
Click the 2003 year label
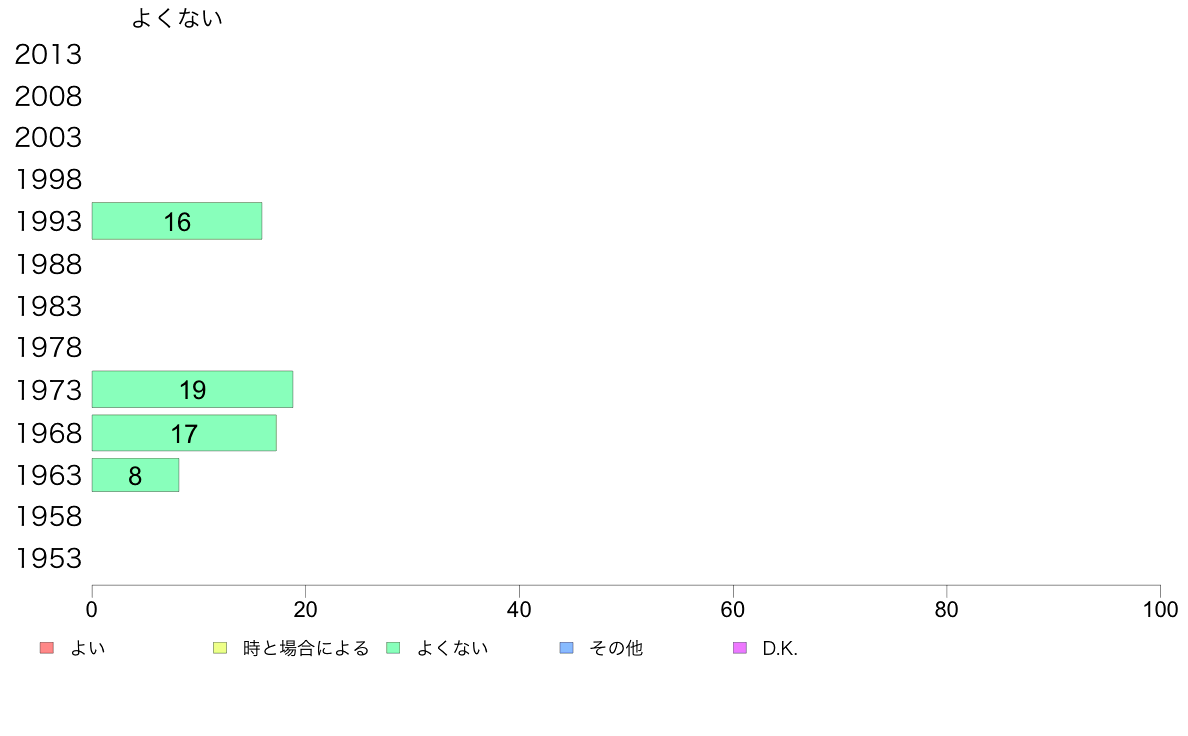point(48,138)
